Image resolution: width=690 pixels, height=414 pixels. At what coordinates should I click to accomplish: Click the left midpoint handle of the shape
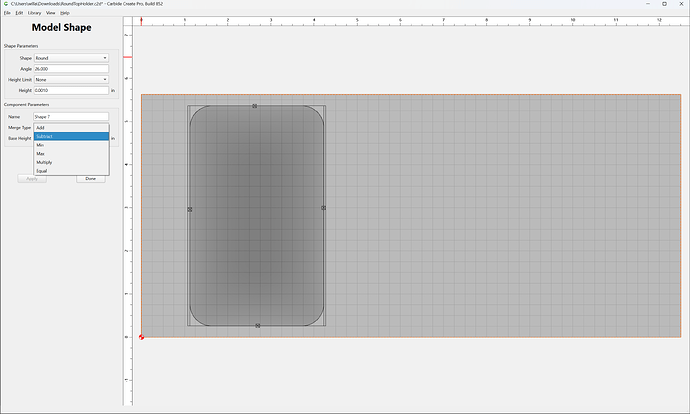pyautogui.click(x=190, y=209)
